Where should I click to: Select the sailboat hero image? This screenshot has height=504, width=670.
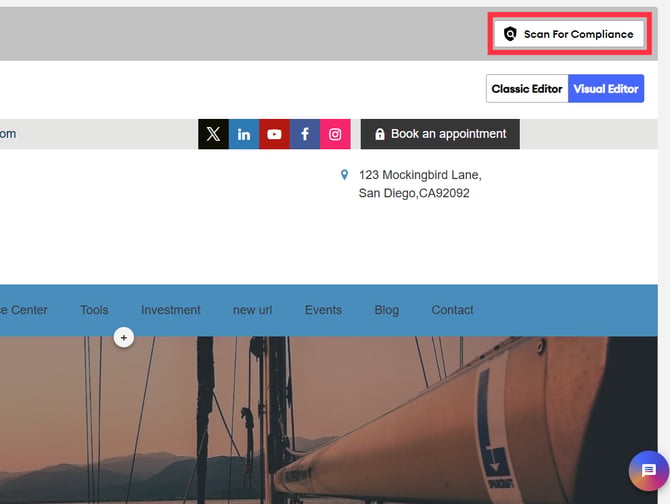tap(329, 420)
